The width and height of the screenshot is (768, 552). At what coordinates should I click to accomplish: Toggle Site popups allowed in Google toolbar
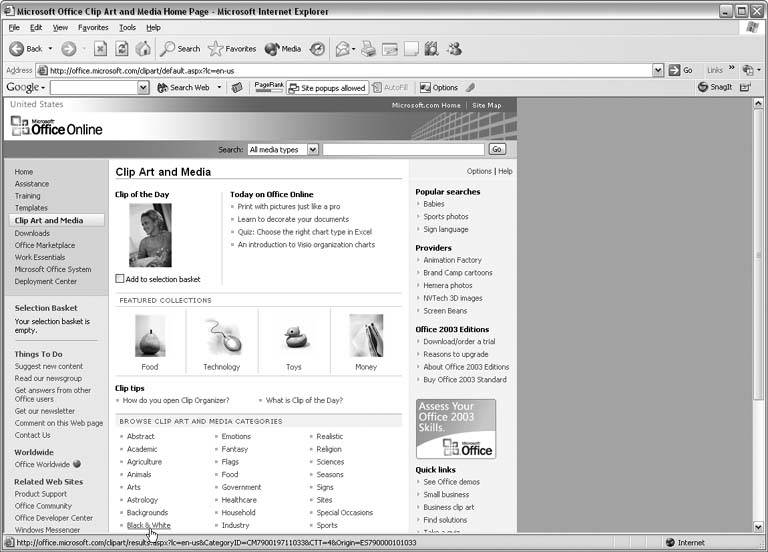click(x=327, y=88)
